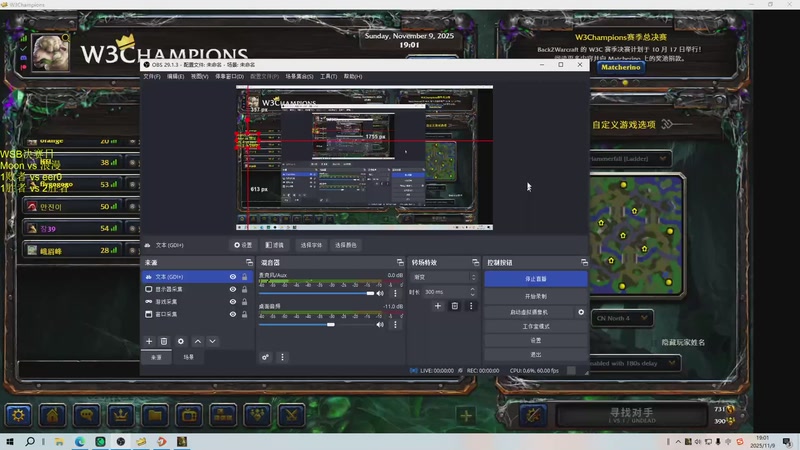800x450 pixels.
Task: Open the 场景集合(S) menu in OBS
Action: [299, 77]
